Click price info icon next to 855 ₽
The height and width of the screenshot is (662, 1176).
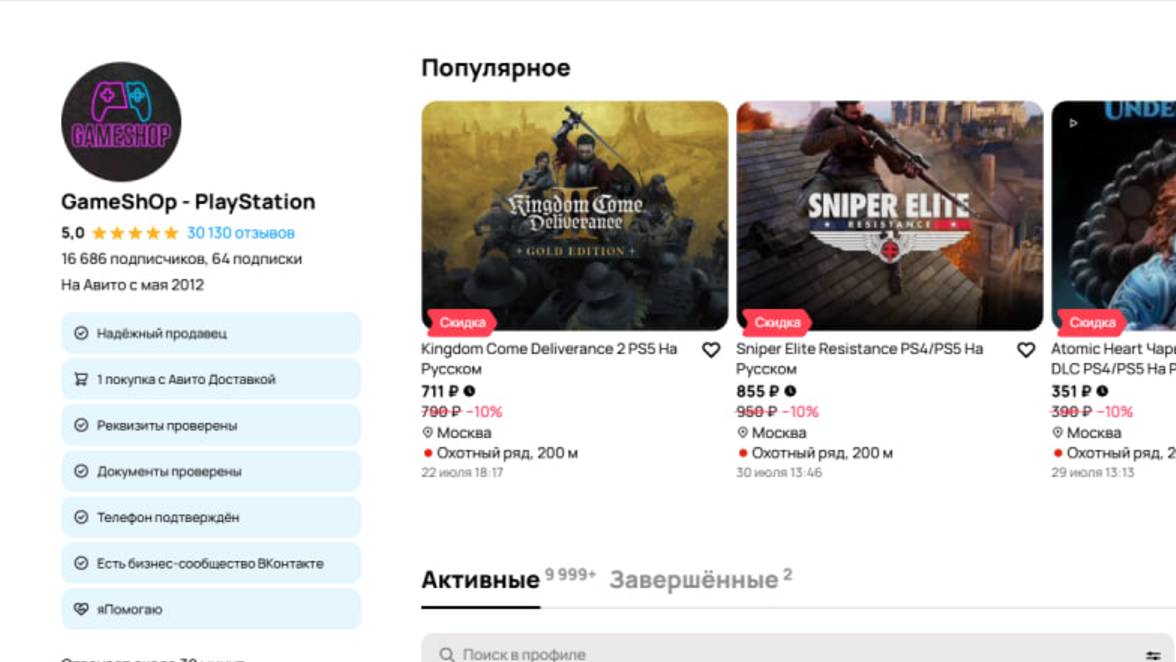tap(790, 391)
